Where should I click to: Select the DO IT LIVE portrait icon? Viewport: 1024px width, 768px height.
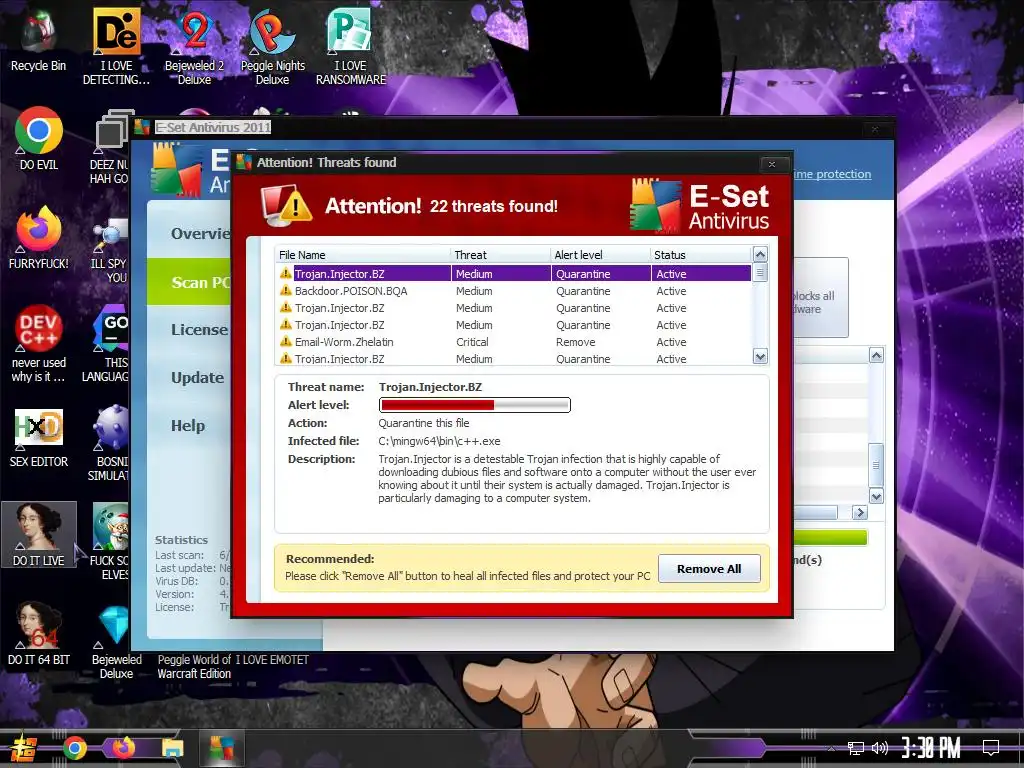click(39, 534)
